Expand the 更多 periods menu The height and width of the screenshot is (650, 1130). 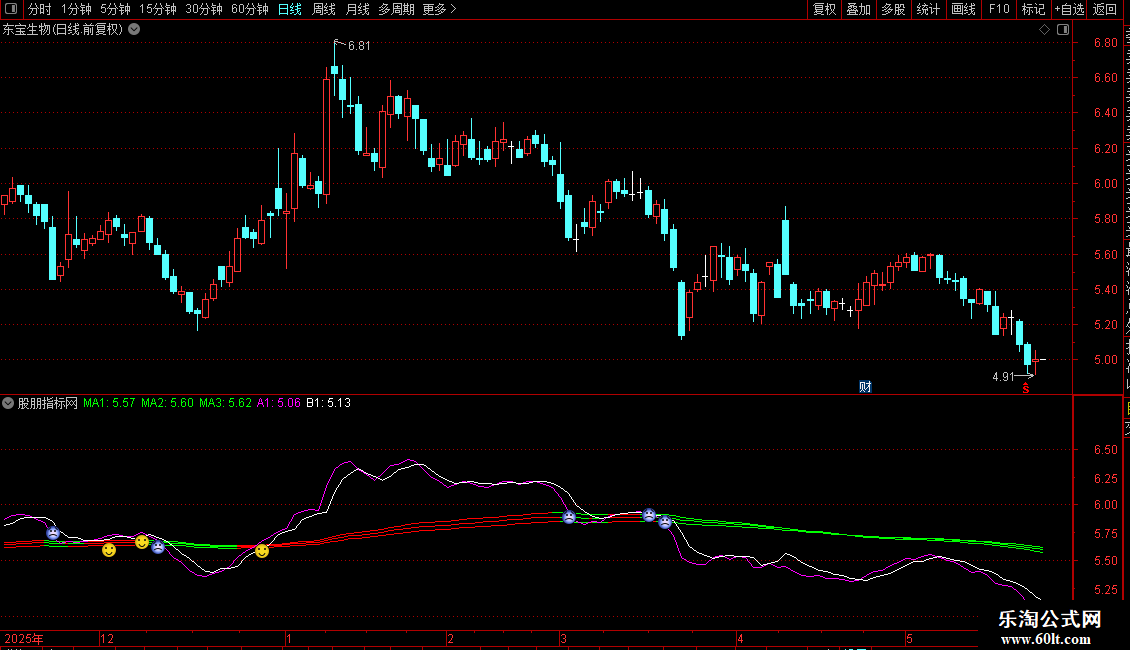(x=439, y=9)
